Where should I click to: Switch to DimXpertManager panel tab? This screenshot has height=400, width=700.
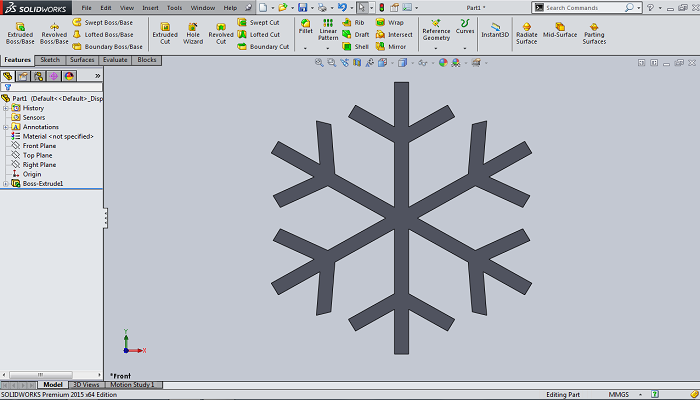tap(54, 76)
